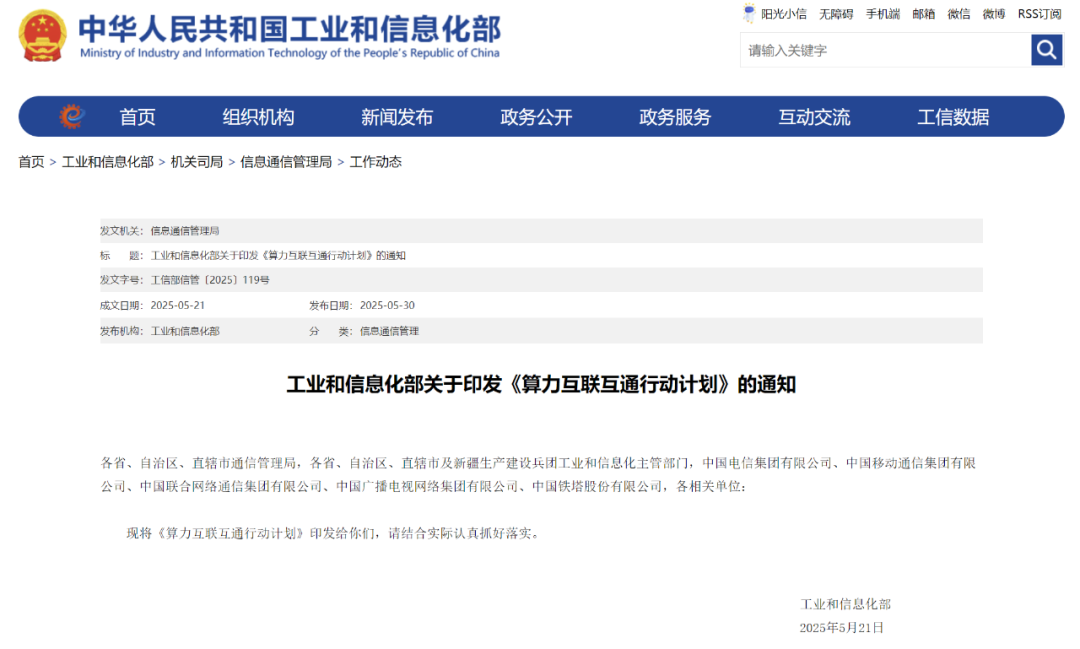Viewport: 1080px width, 649px height.
Task: Open the 微博 link
Action: pos(993,14)
